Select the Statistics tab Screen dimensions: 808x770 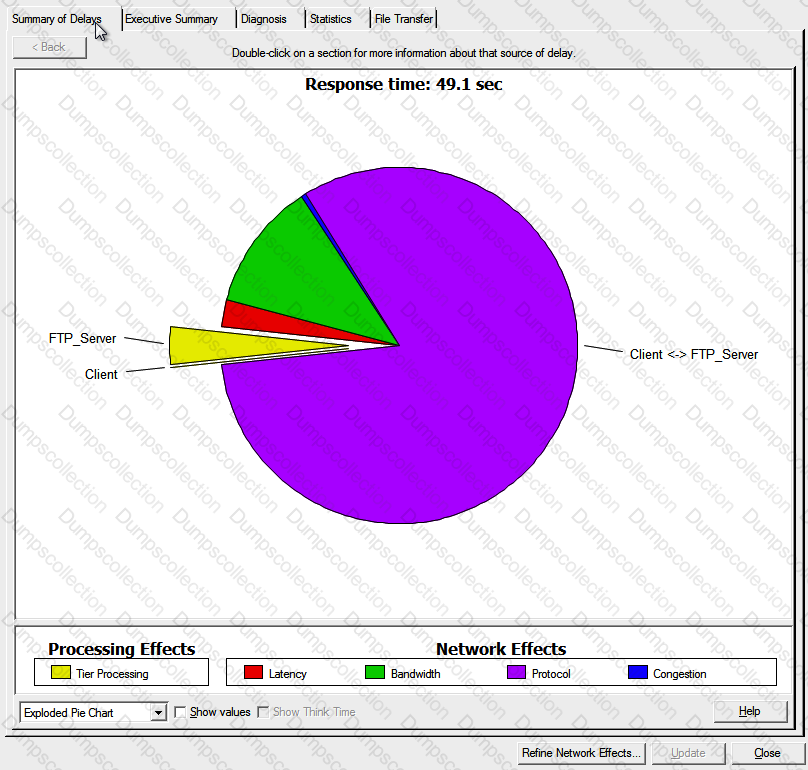tap(330, 19)
